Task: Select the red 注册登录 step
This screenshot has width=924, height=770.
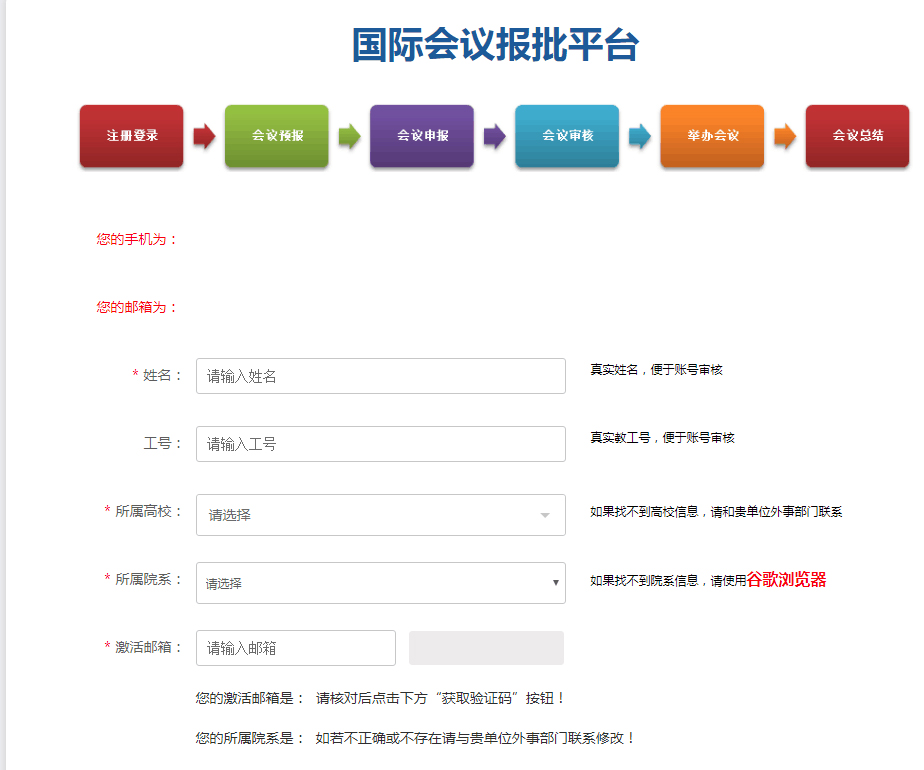Action: tap(131, 136)
